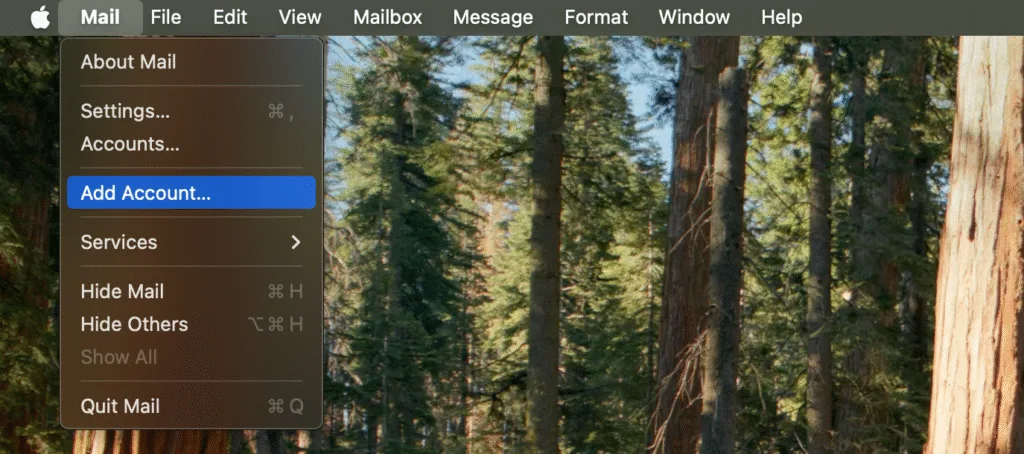Click the highlighted Add Account… item

point(146,193)
